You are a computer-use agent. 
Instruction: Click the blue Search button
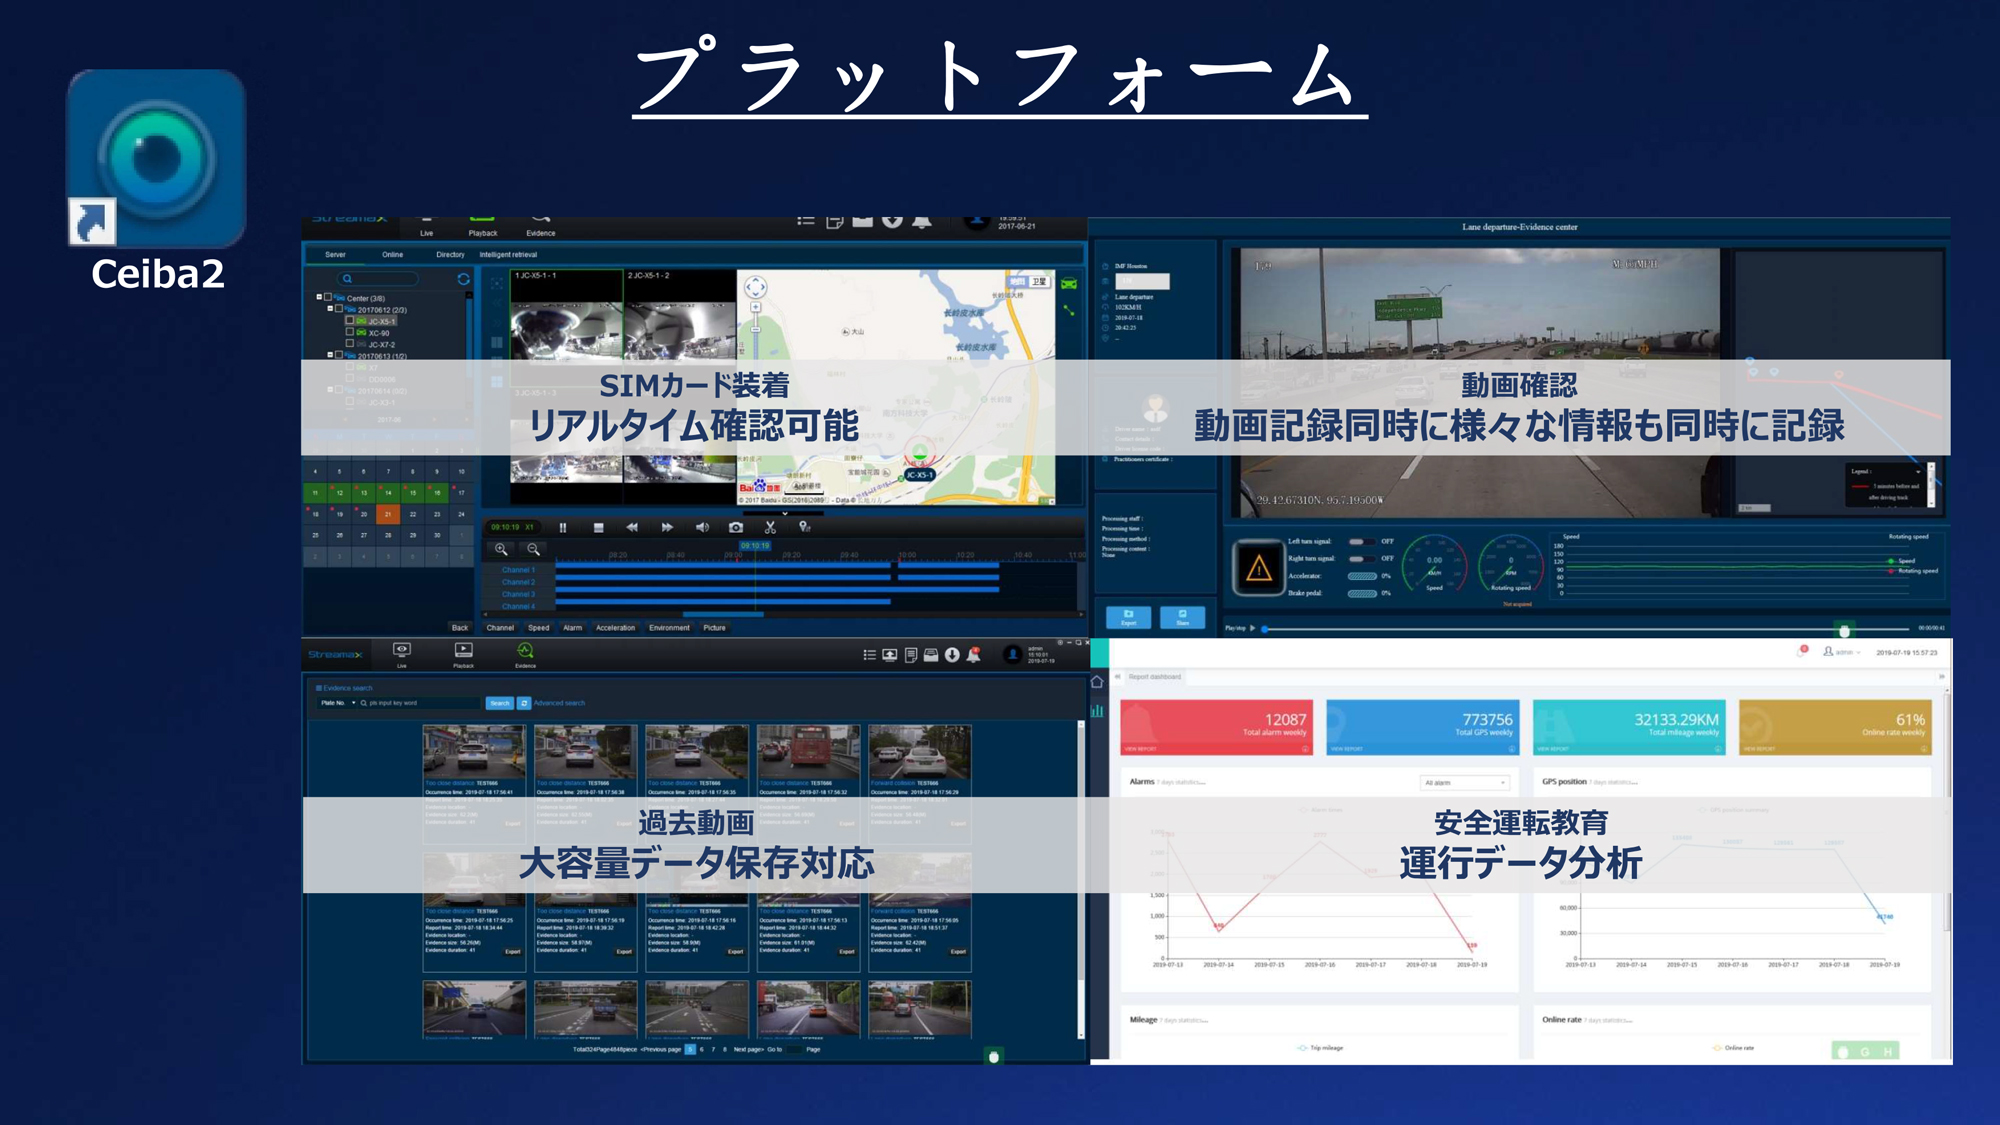(500, 703)
